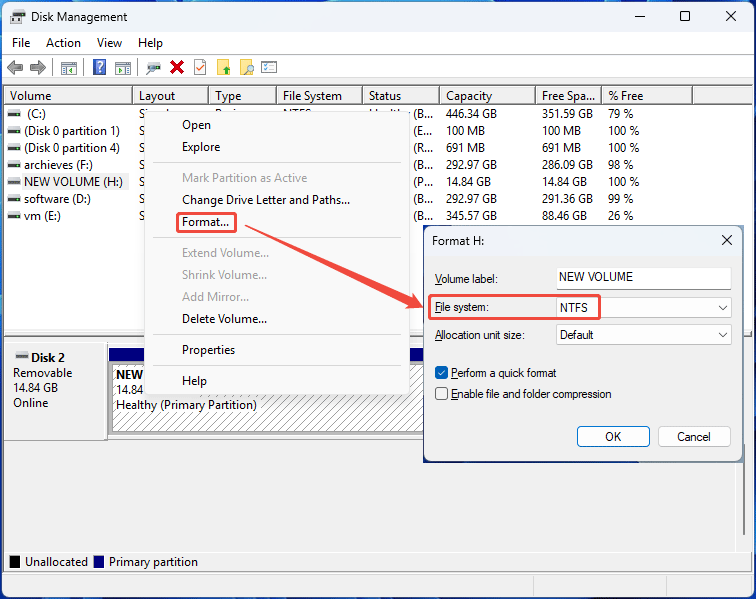Click the folder with magnifier toolbar icon
Image resolution: width=756 pixels, height=599 pixels.
tap(246, 68)
